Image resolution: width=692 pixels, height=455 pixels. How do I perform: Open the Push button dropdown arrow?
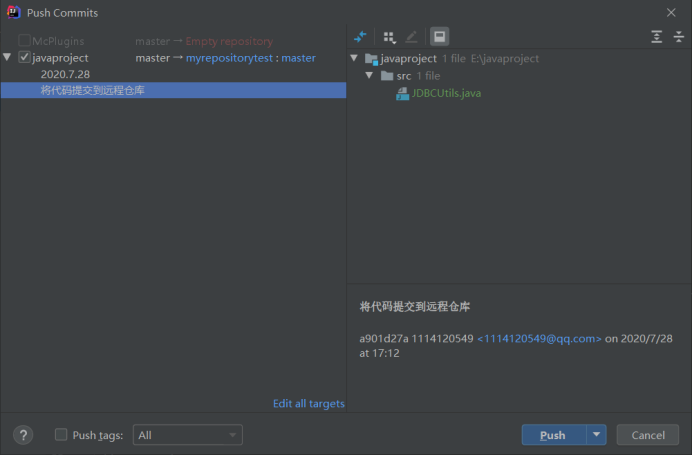click(x=596, y=435)
